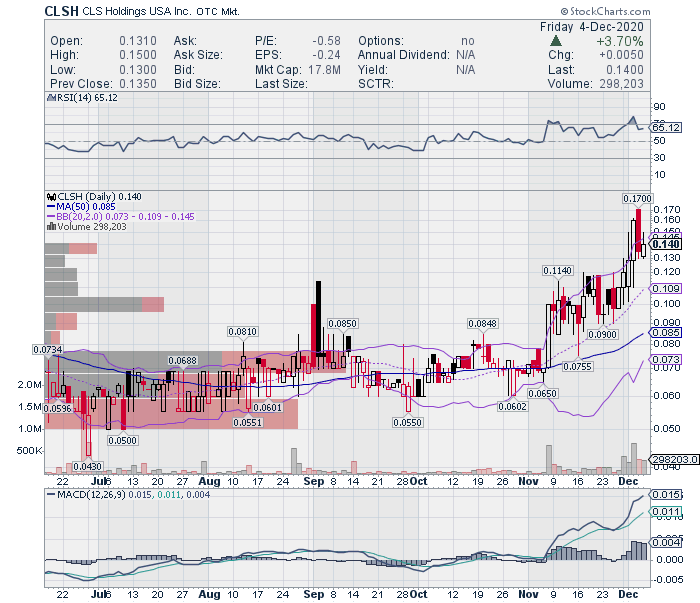Click the lower Bollinger band box 0.073

coord(666,359)
